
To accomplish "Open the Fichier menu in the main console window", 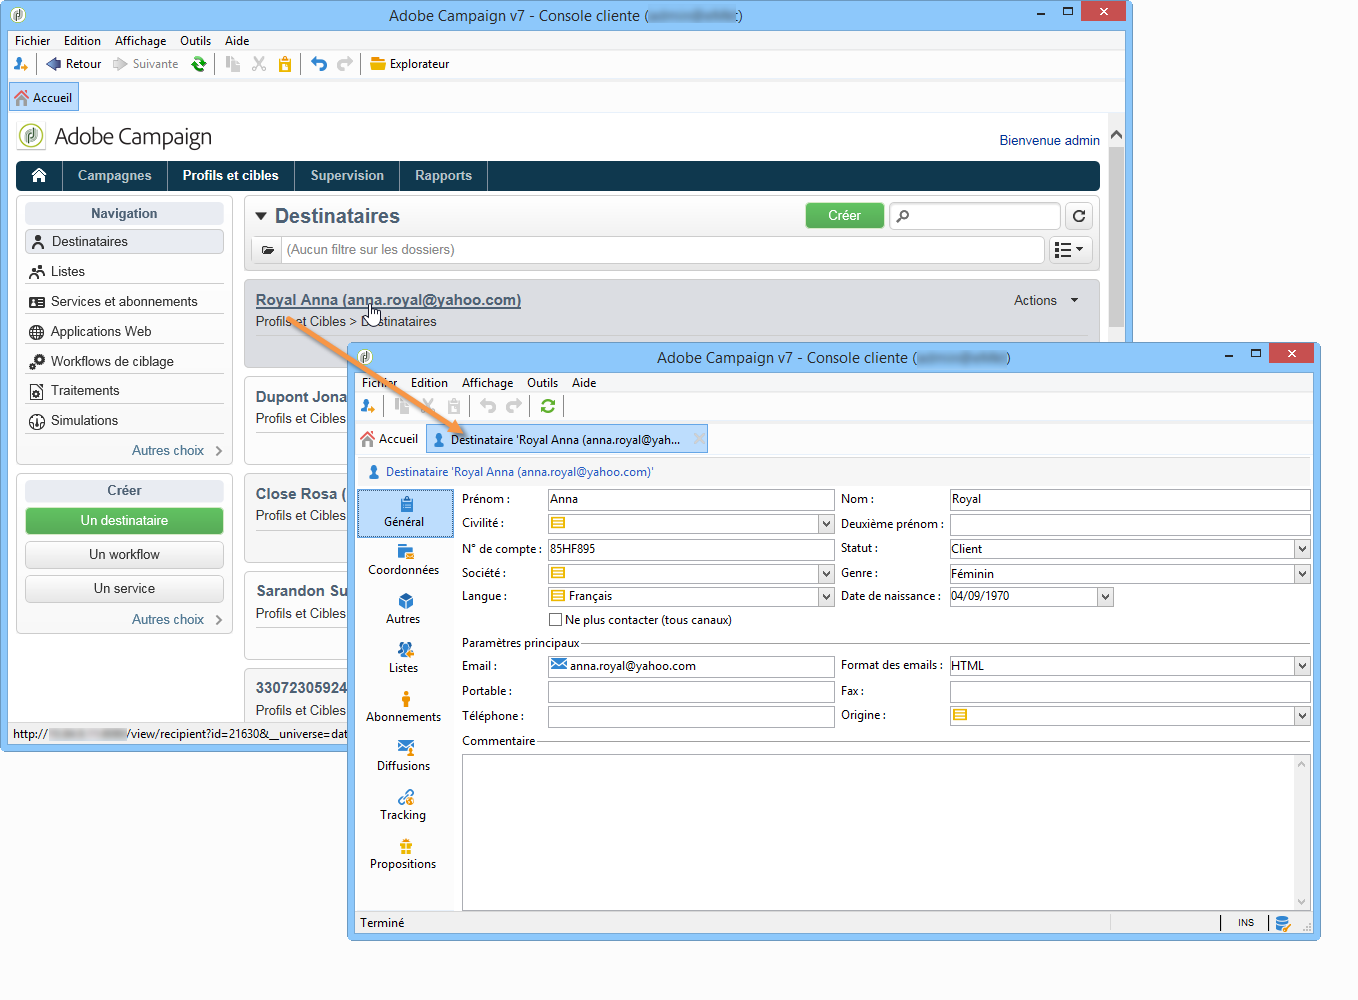I will click(33, 41).
